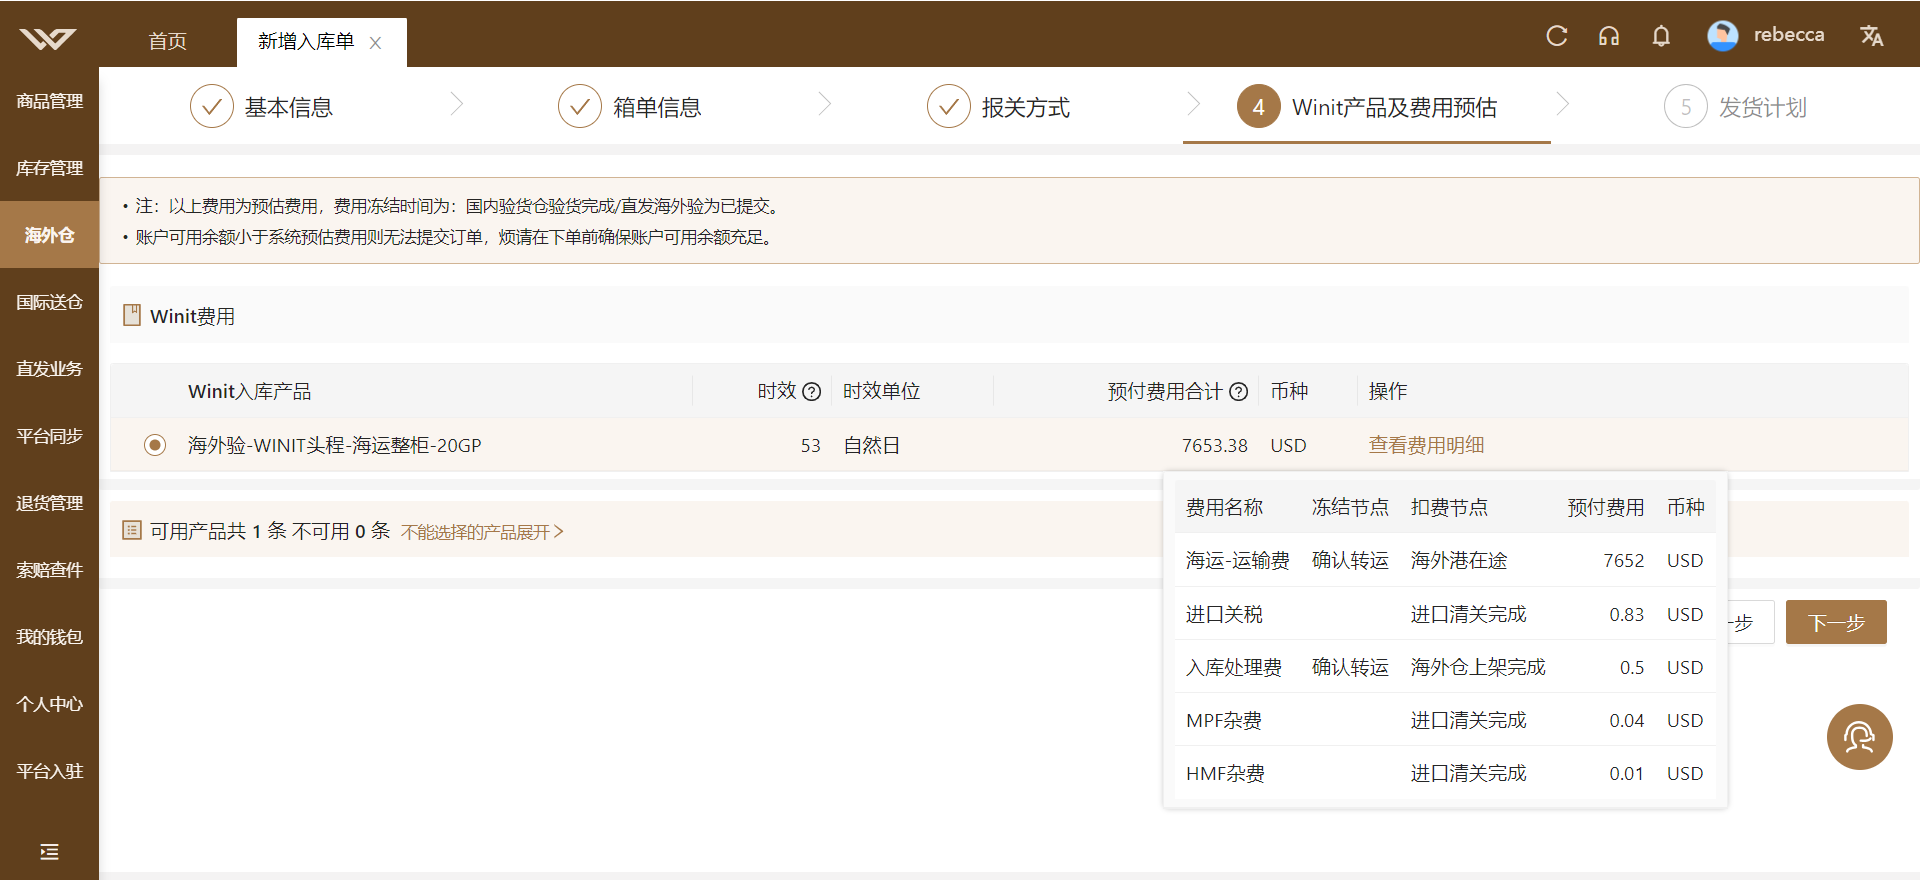Open the headset support icon in header
Screen dimensions: 1920x880
[1609, 36]
